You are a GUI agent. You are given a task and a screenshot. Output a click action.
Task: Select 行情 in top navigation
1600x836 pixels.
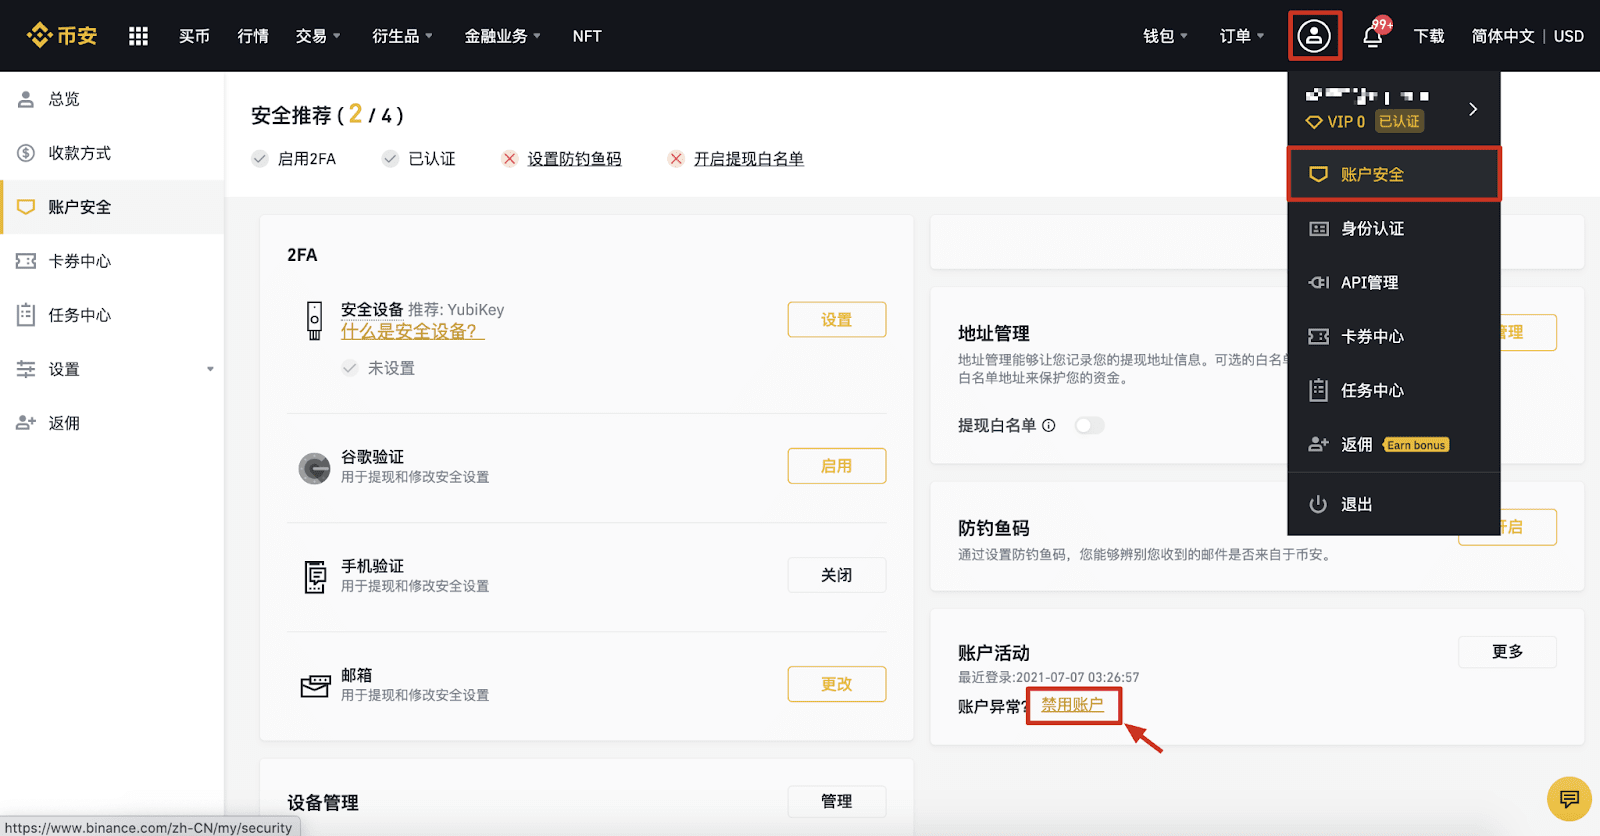click(253, 36)
